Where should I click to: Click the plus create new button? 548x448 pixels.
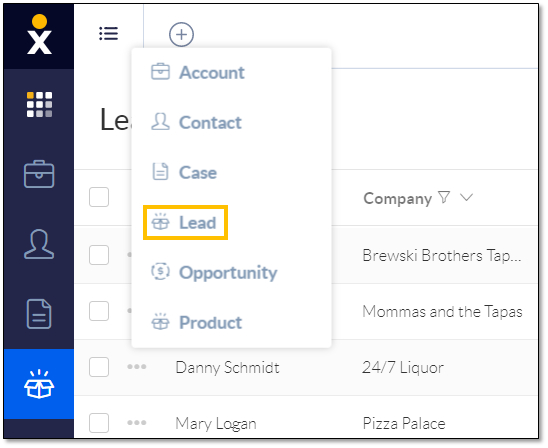coord(181,34)
